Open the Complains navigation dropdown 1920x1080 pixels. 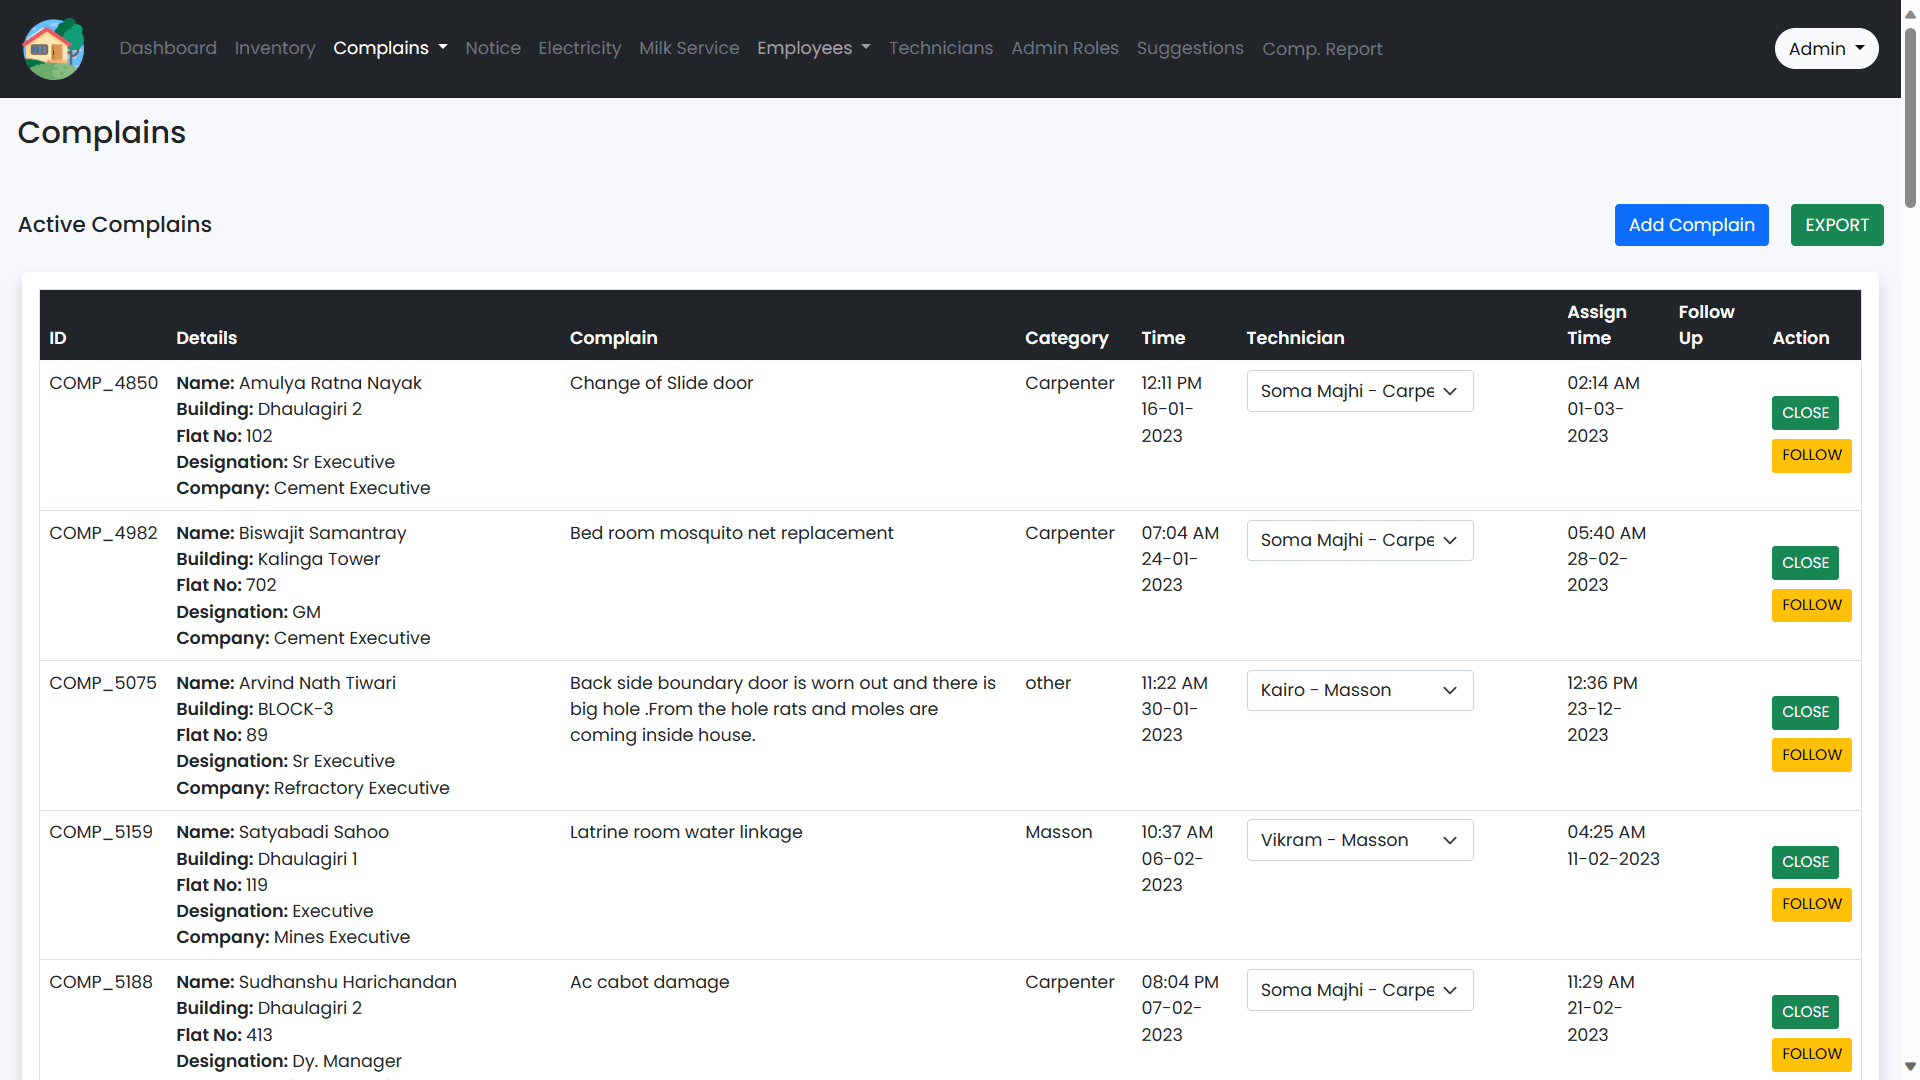coord(390,48)
